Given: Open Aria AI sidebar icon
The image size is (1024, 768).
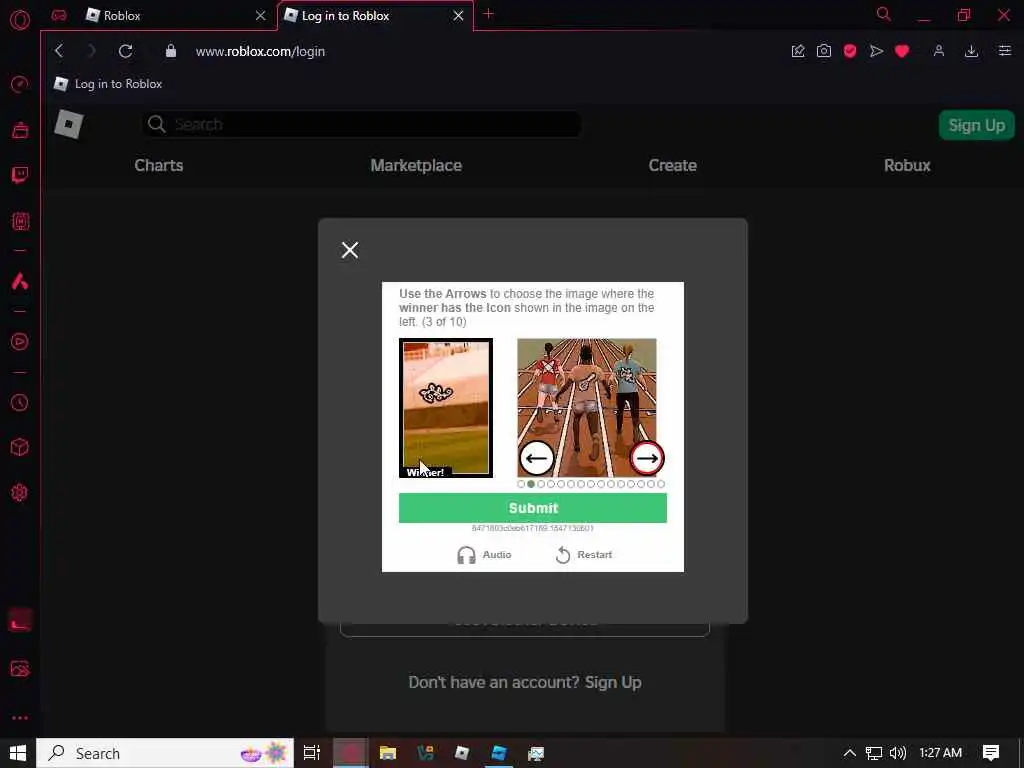Looking at the screenshot, I should pos(20,281).
